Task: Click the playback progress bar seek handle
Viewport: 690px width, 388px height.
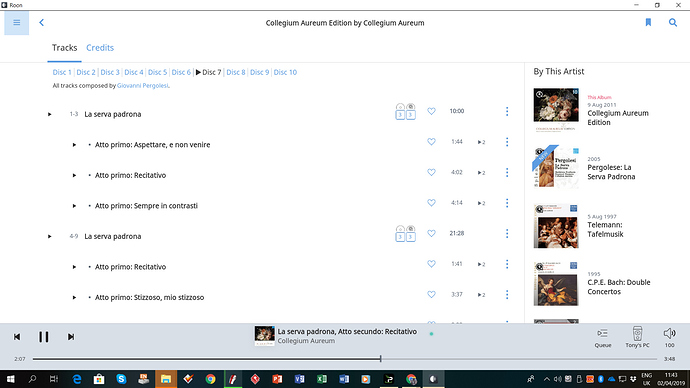Action: point(381,359)
